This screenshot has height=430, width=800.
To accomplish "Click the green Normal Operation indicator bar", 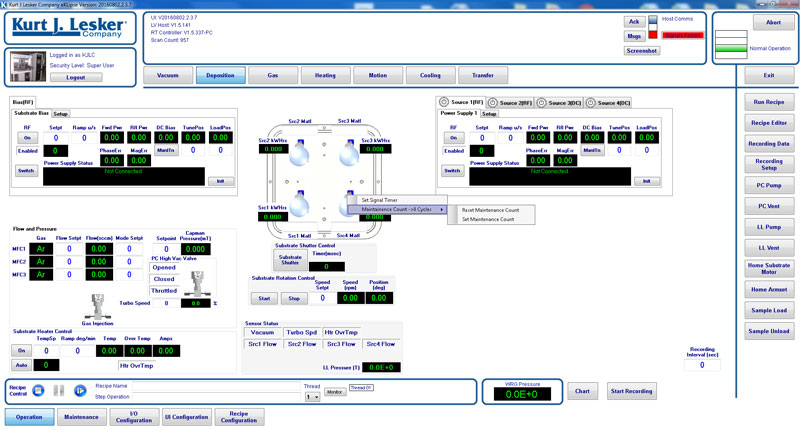I will click(x=731, y=48).
